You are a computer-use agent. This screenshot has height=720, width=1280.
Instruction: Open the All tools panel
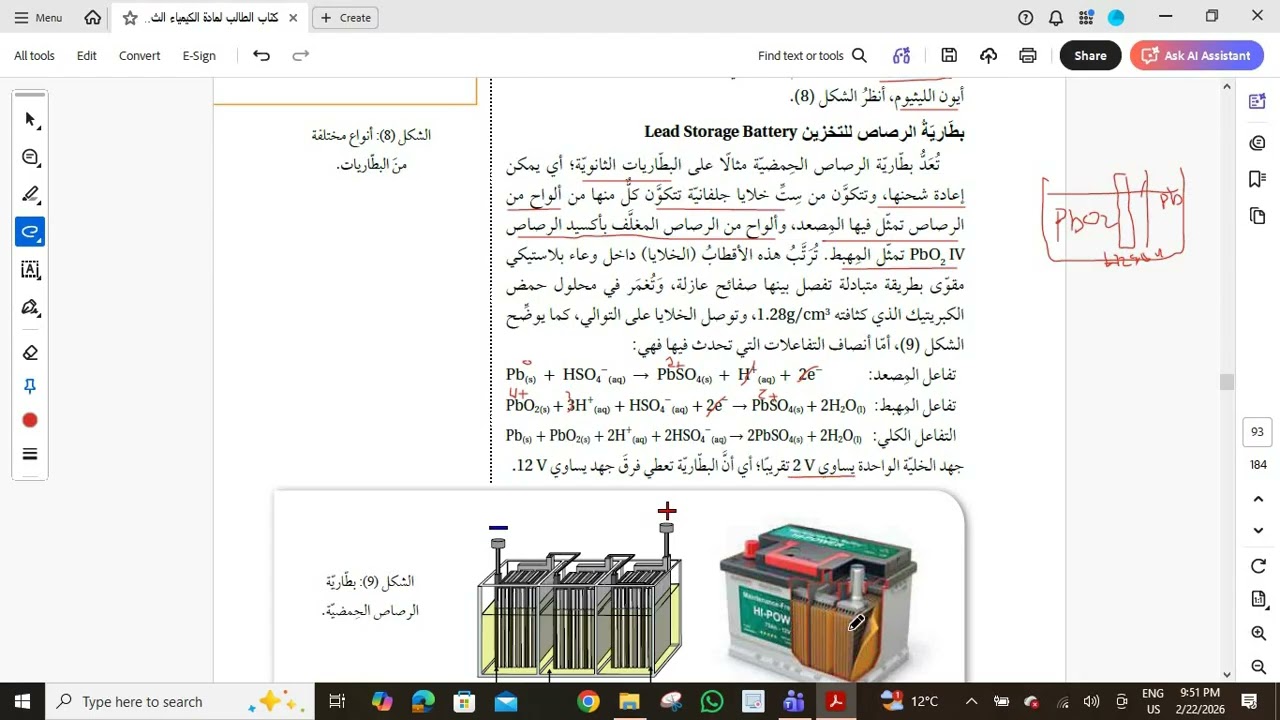[x=34, y=56]
